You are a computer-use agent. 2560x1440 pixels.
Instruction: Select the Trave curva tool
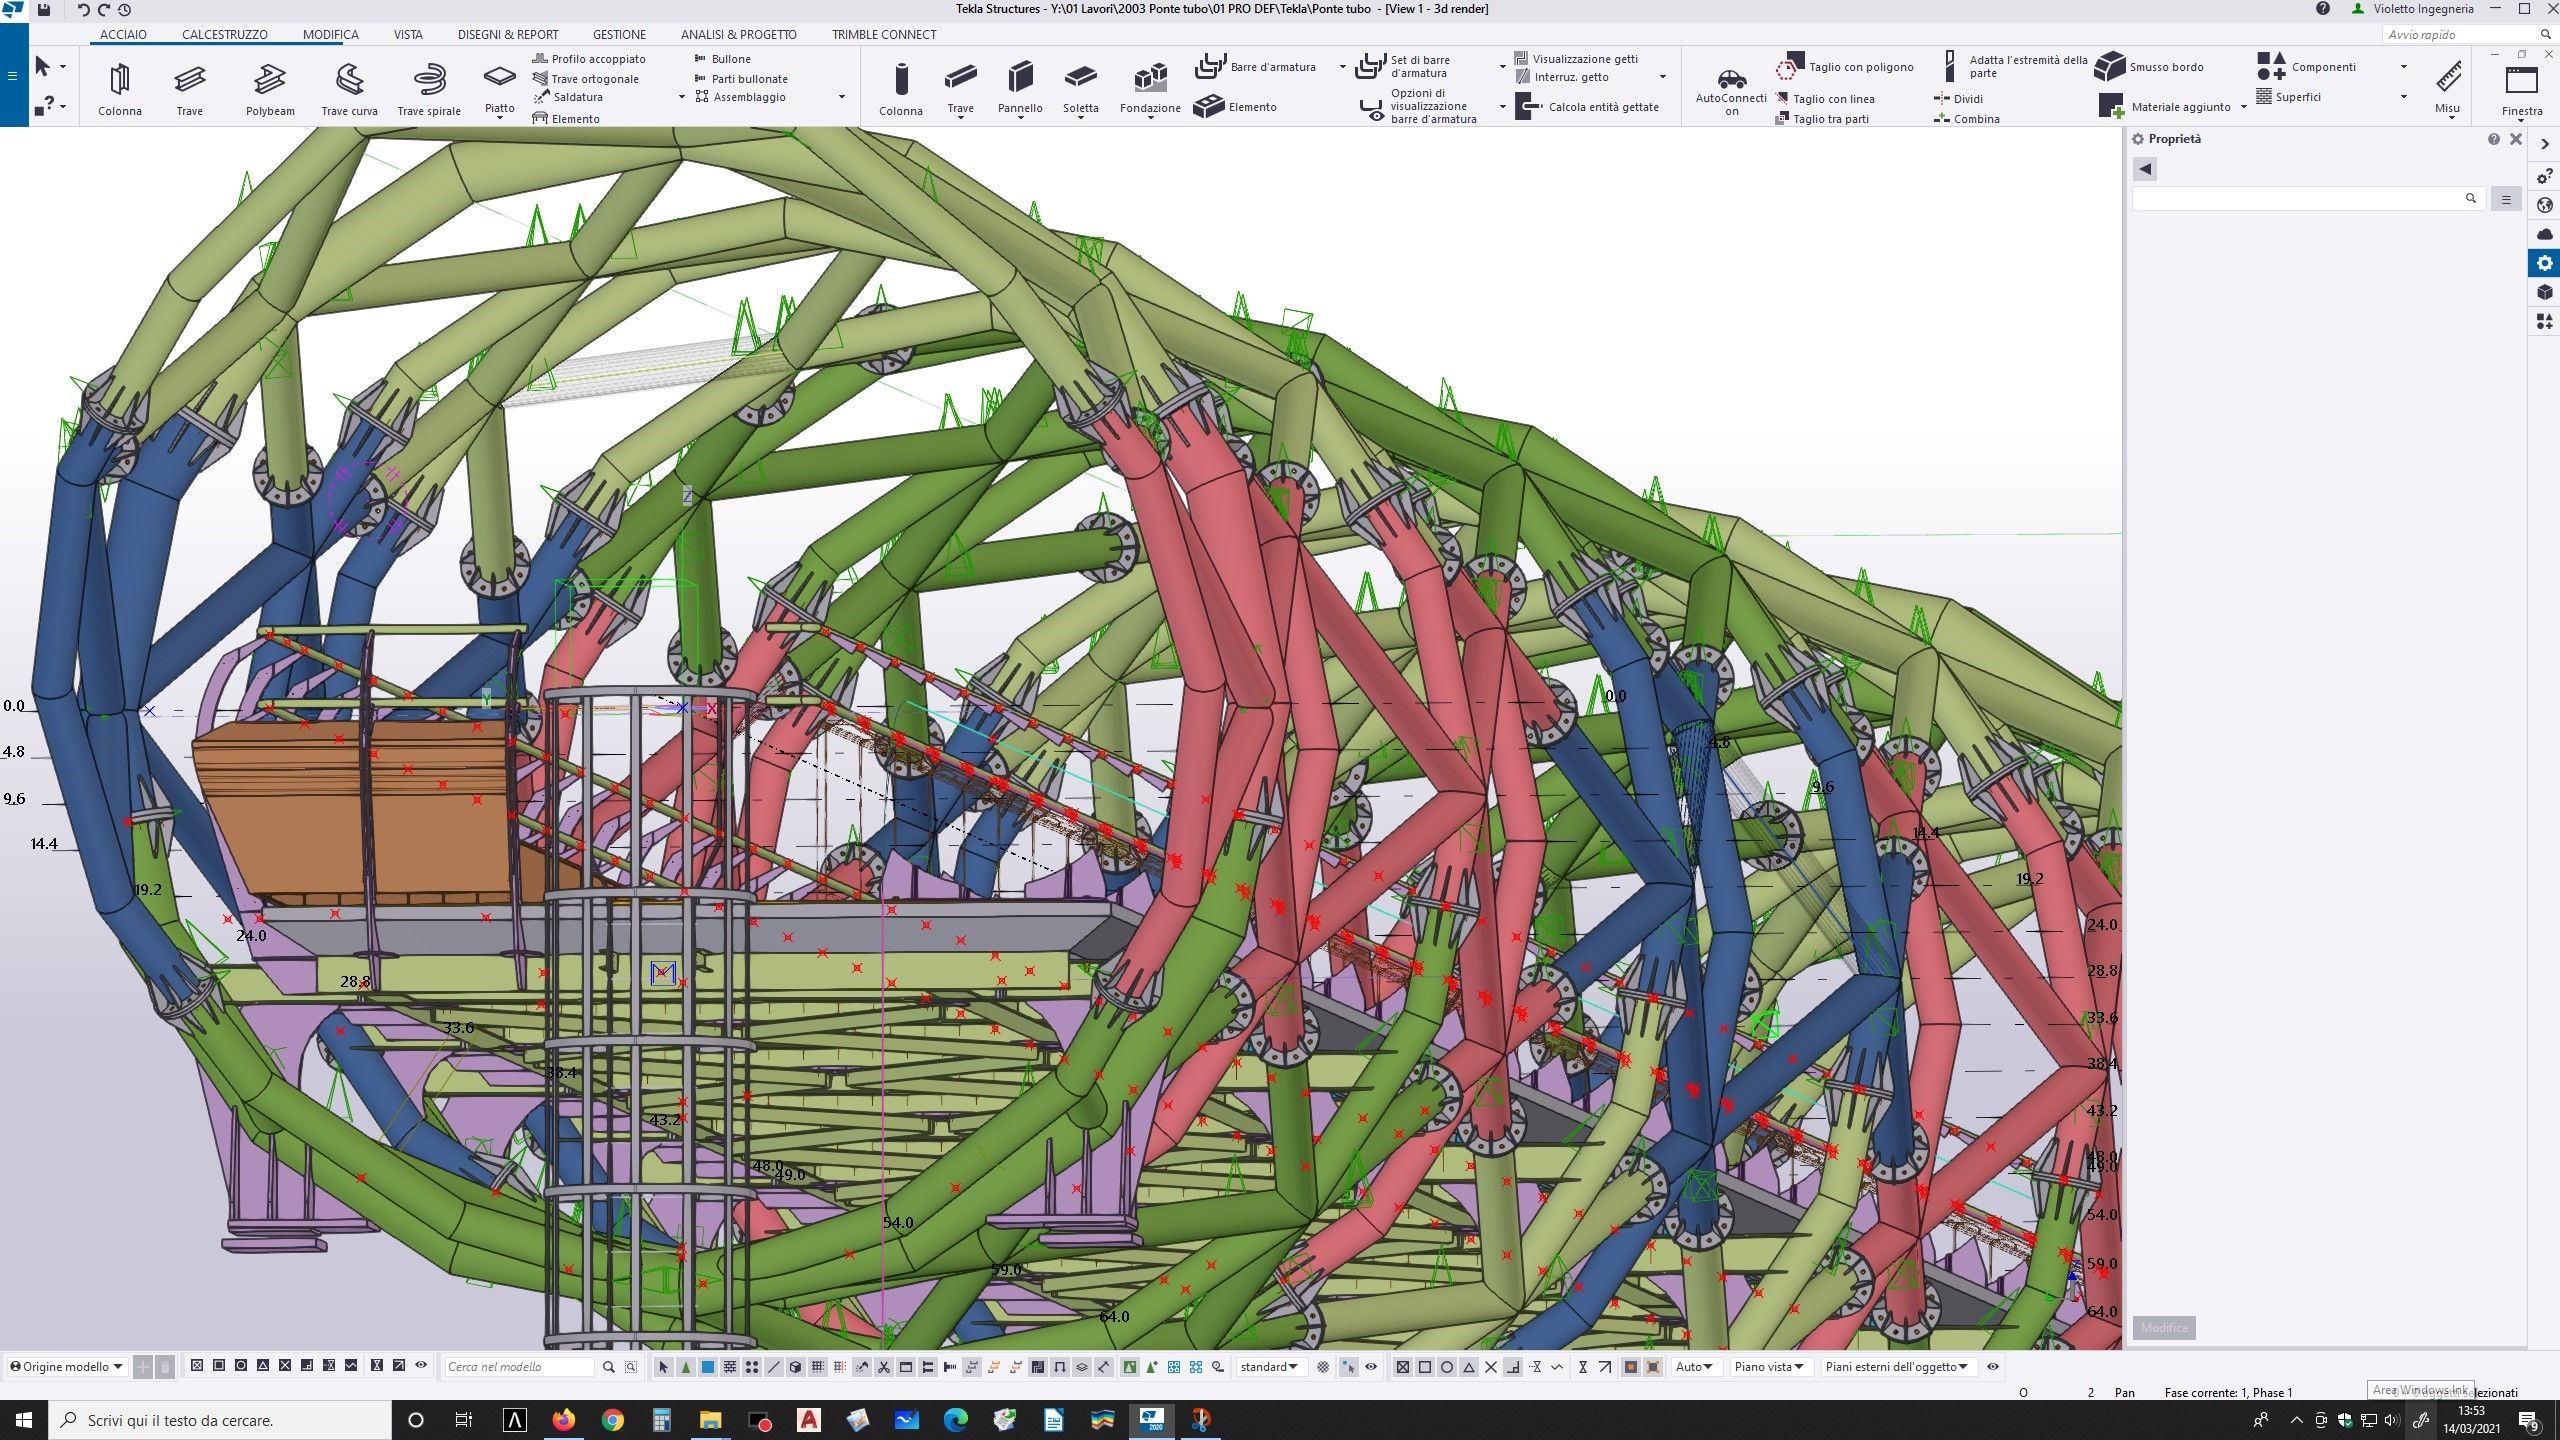(x=349, y=80)
